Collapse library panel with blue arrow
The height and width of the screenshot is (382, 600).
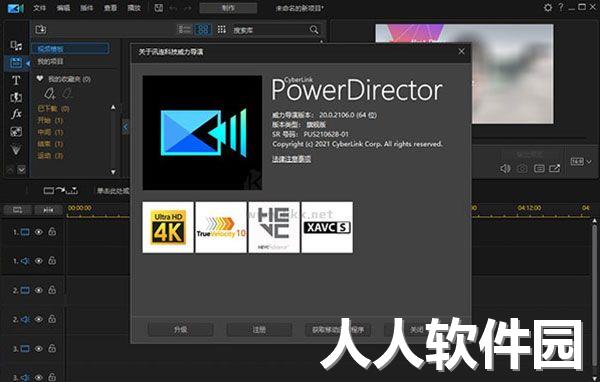click(x=125, y=127)
